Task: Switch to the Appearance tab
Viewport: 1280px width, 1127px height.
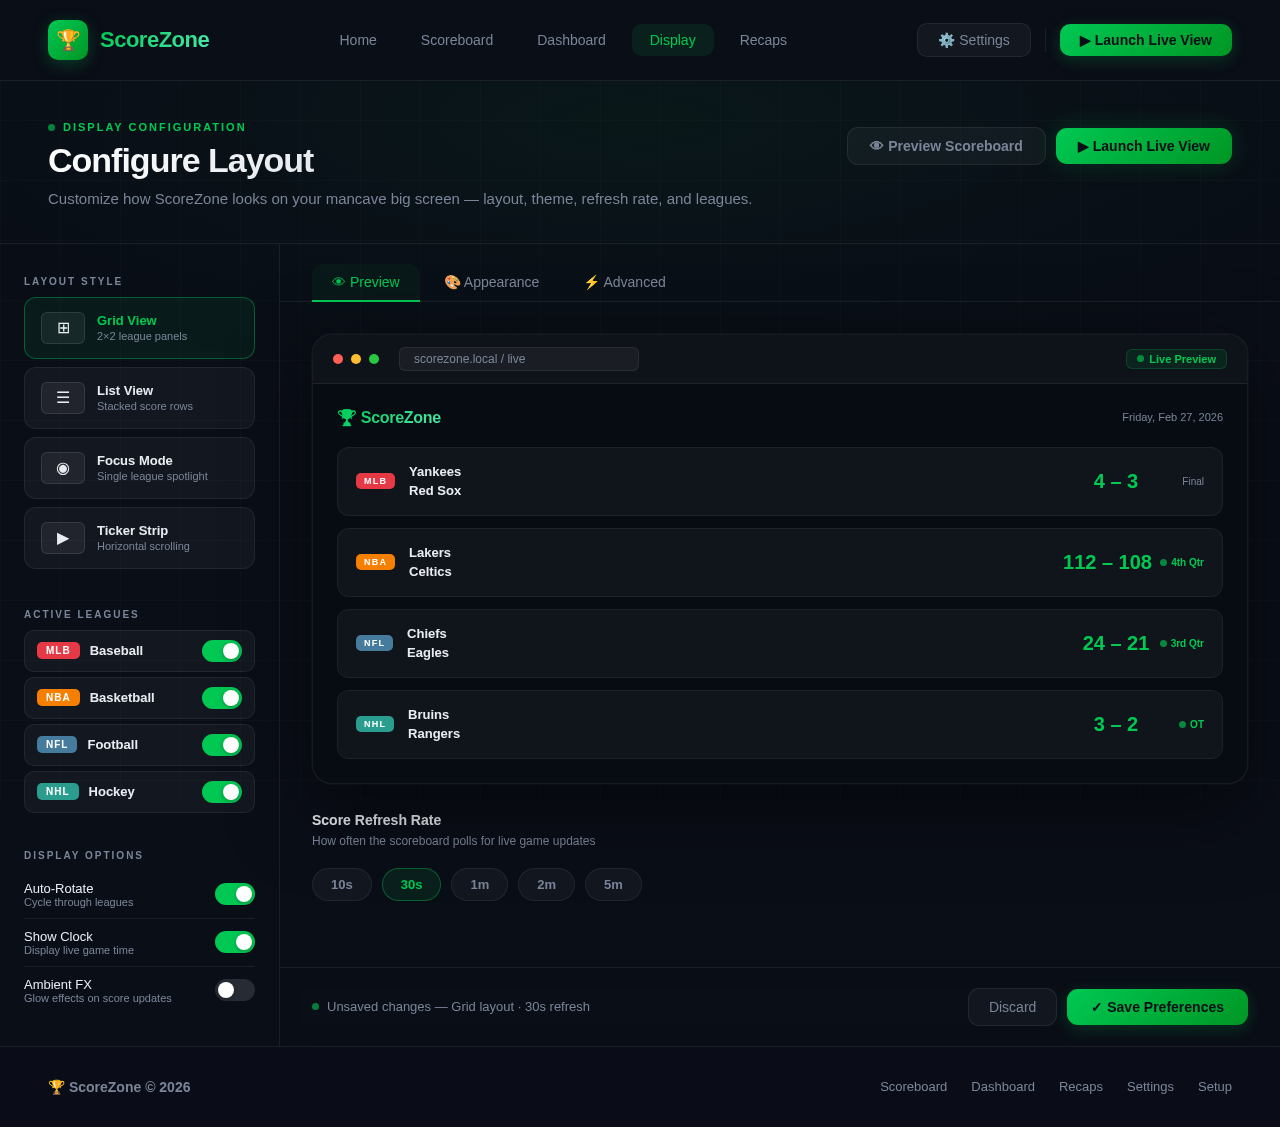Action: click(491, 282)
